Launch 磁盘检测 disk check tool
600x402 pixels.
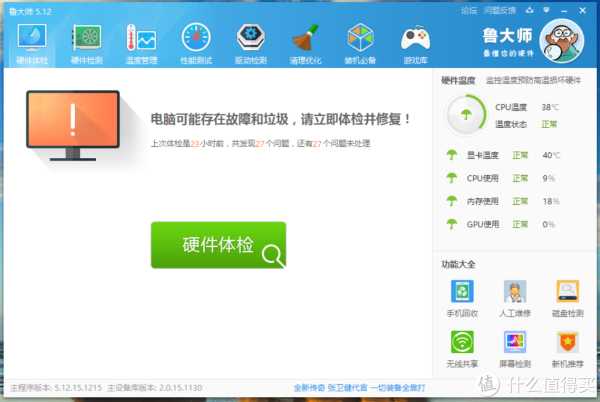coord(567,298)
